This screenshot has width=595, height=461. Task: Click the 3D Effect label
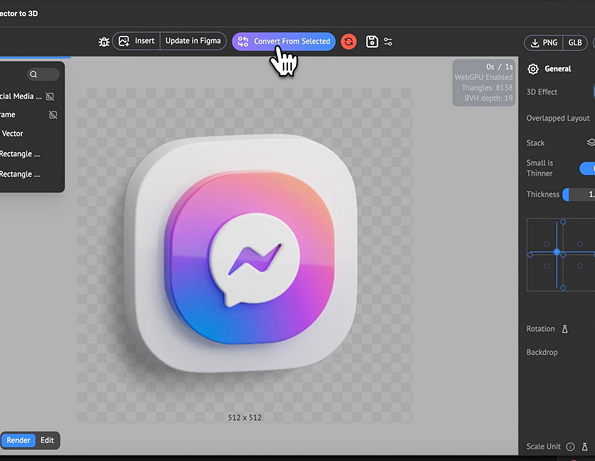click(541, 92)
